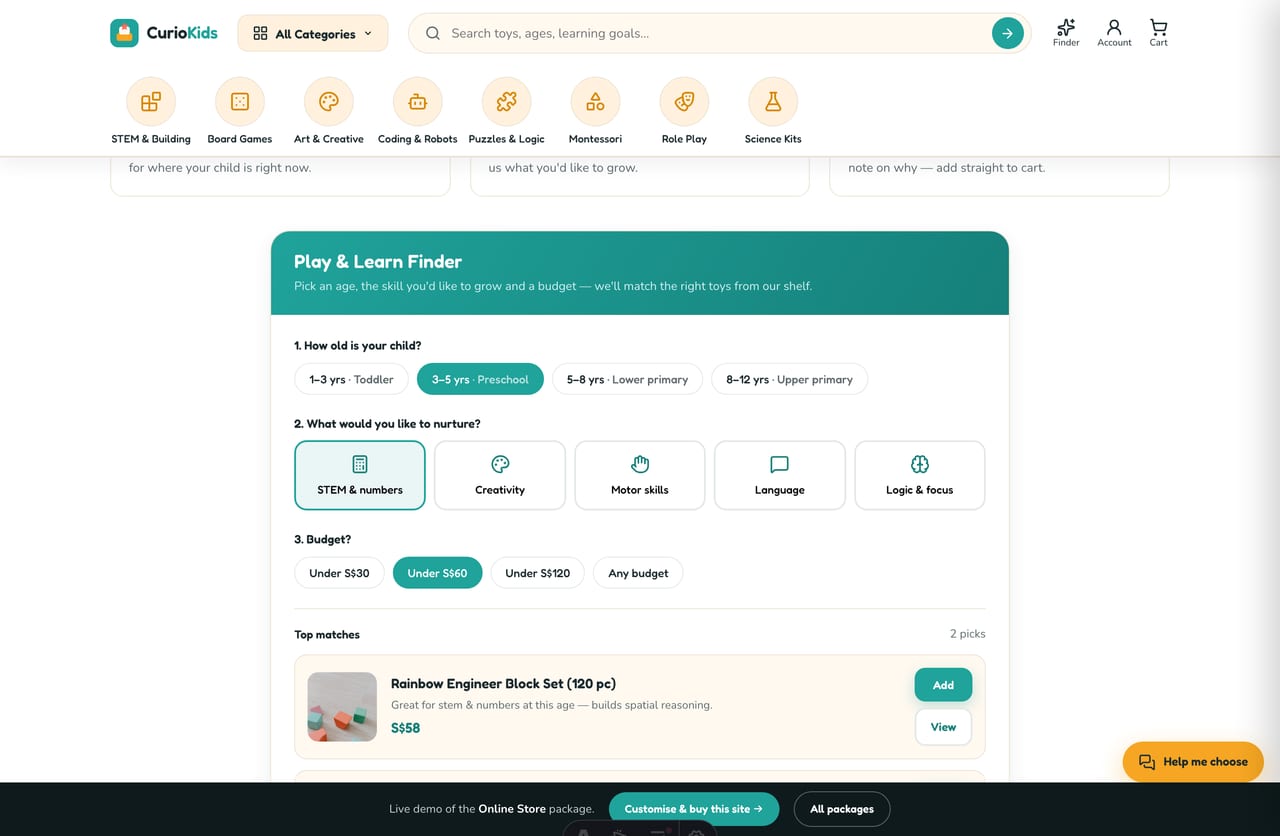Click the search arrow submit icon
The width and height of the screenshot is (1280, 836).
(1007, 33)
